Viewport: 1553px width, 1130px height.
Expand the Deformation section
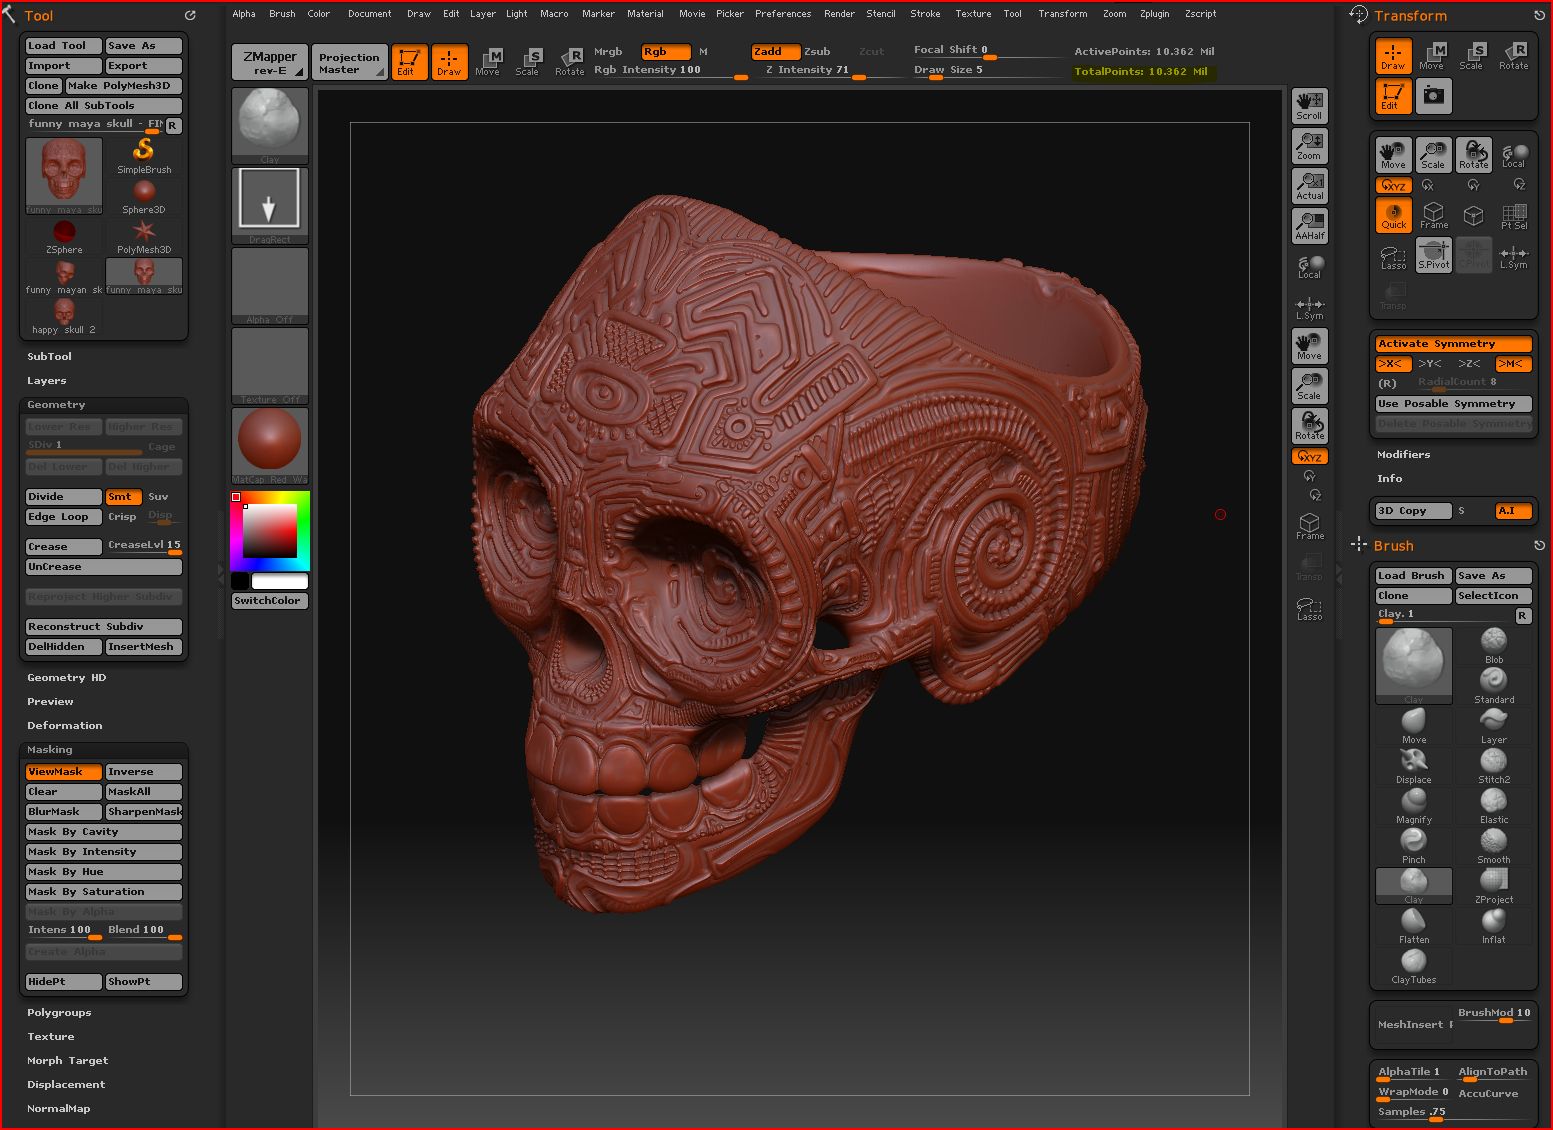click(64, 725)
